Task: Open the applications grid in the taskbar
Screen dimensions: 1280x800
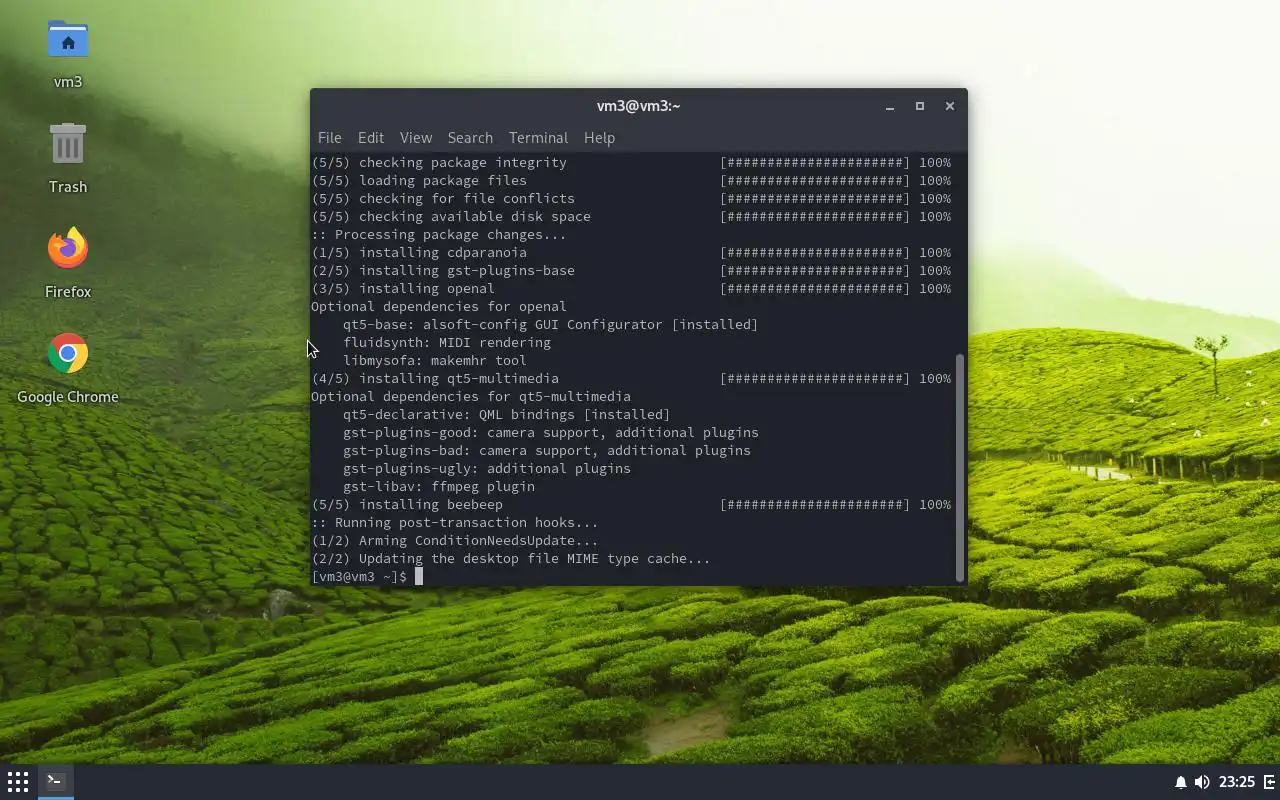Action: point(18,782)
